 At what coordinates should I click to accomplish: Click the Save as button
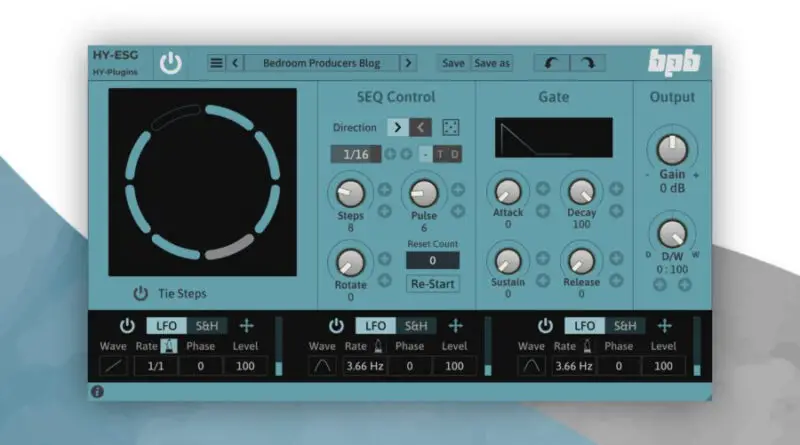tap(492, 63)
